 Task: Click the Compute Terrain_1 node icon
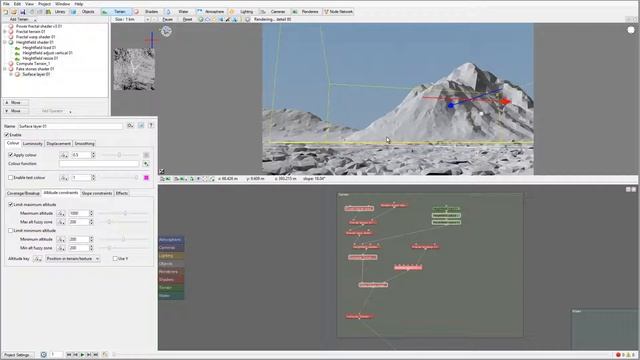11,64
